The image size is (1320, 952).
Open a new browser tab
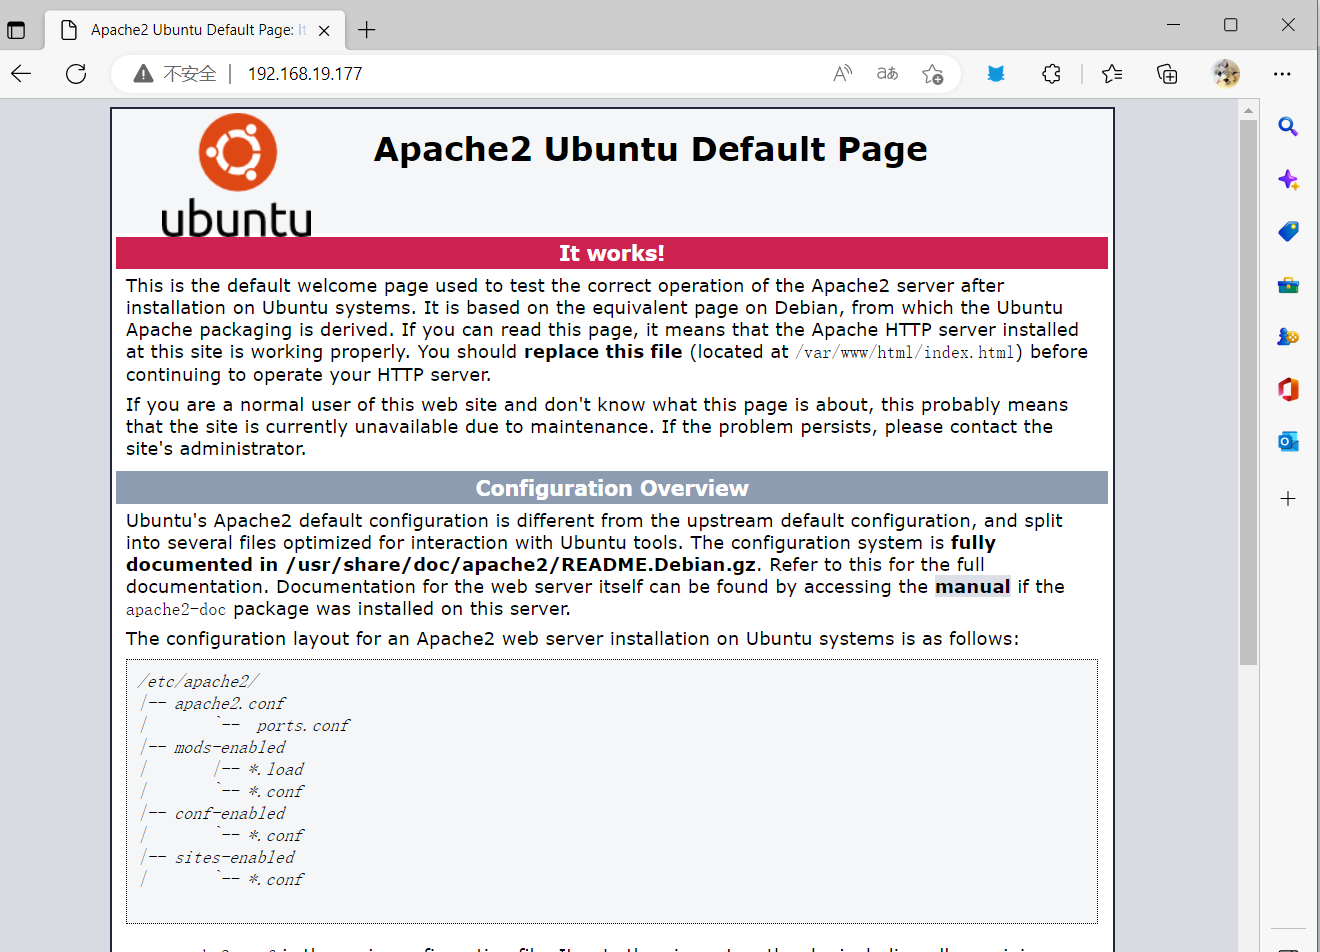point(367,30)
